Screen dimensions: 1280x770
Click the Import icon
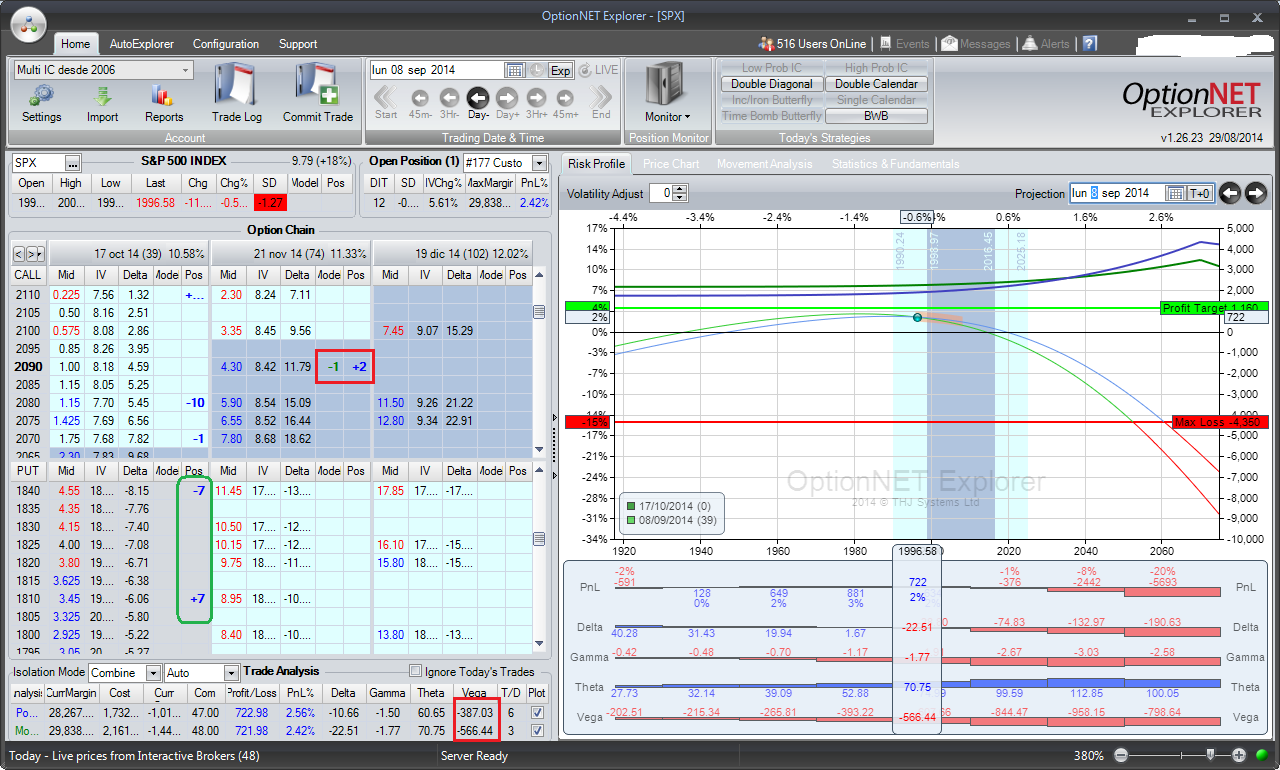click(102, 96)
